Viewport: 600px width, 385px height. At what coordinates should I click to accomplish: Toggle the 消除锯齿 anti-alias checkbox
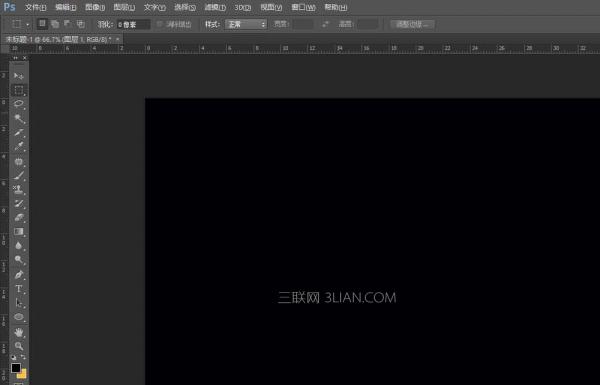tap(160, 24)
